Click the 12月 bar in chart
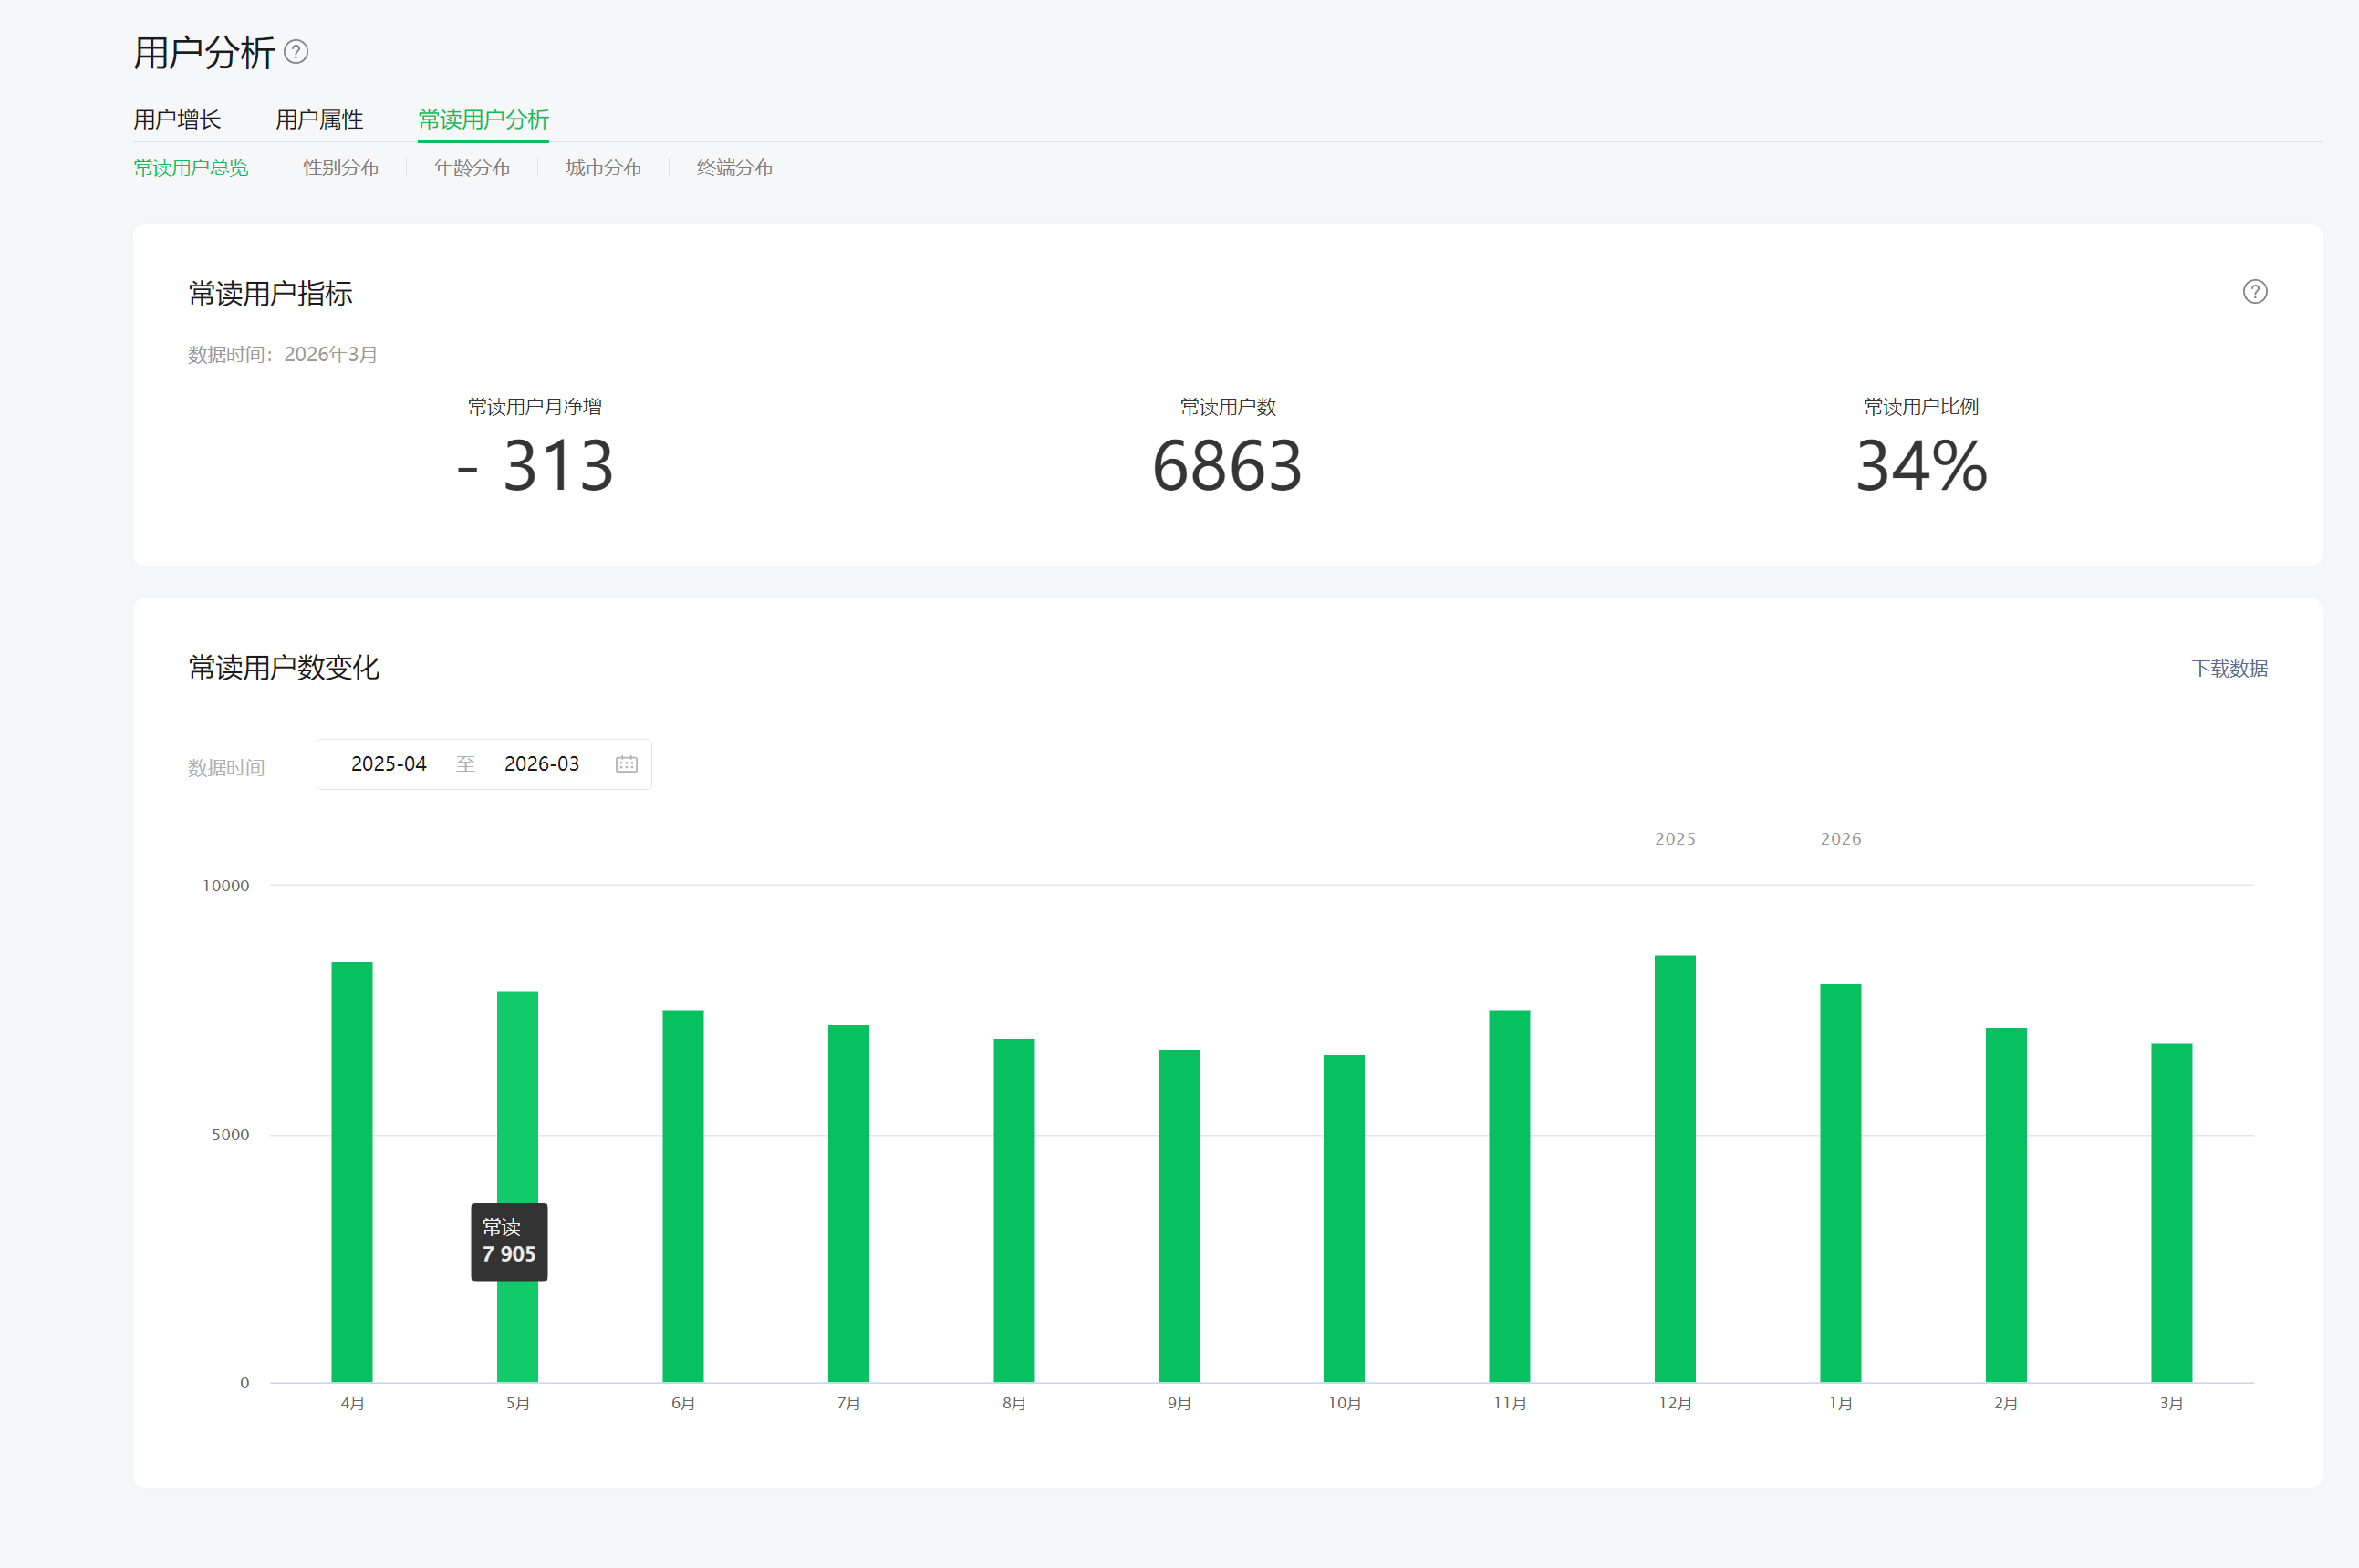Screen dimensions: 2359x1568 (x=1674, y=1170)
